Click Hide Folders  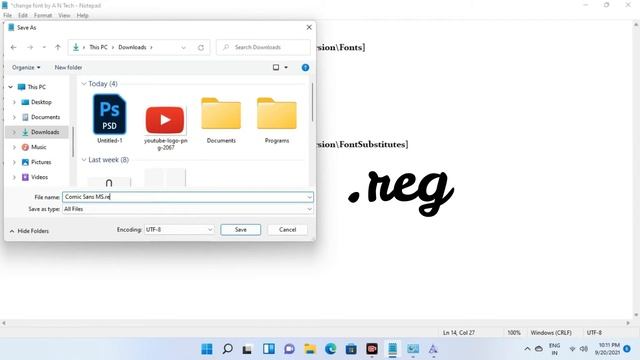(29, 231)
